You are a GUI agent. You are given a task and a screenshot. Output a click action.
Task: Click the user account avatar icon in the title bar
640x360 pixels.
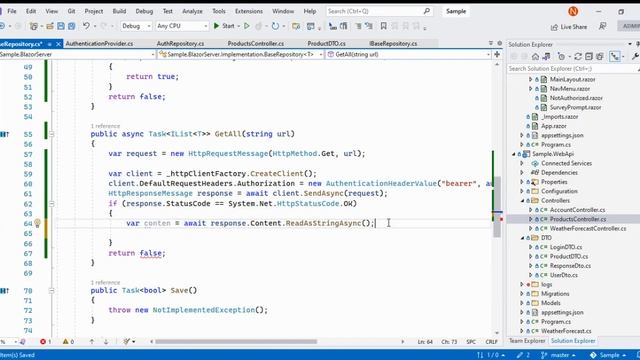click(x=573, y=11)
